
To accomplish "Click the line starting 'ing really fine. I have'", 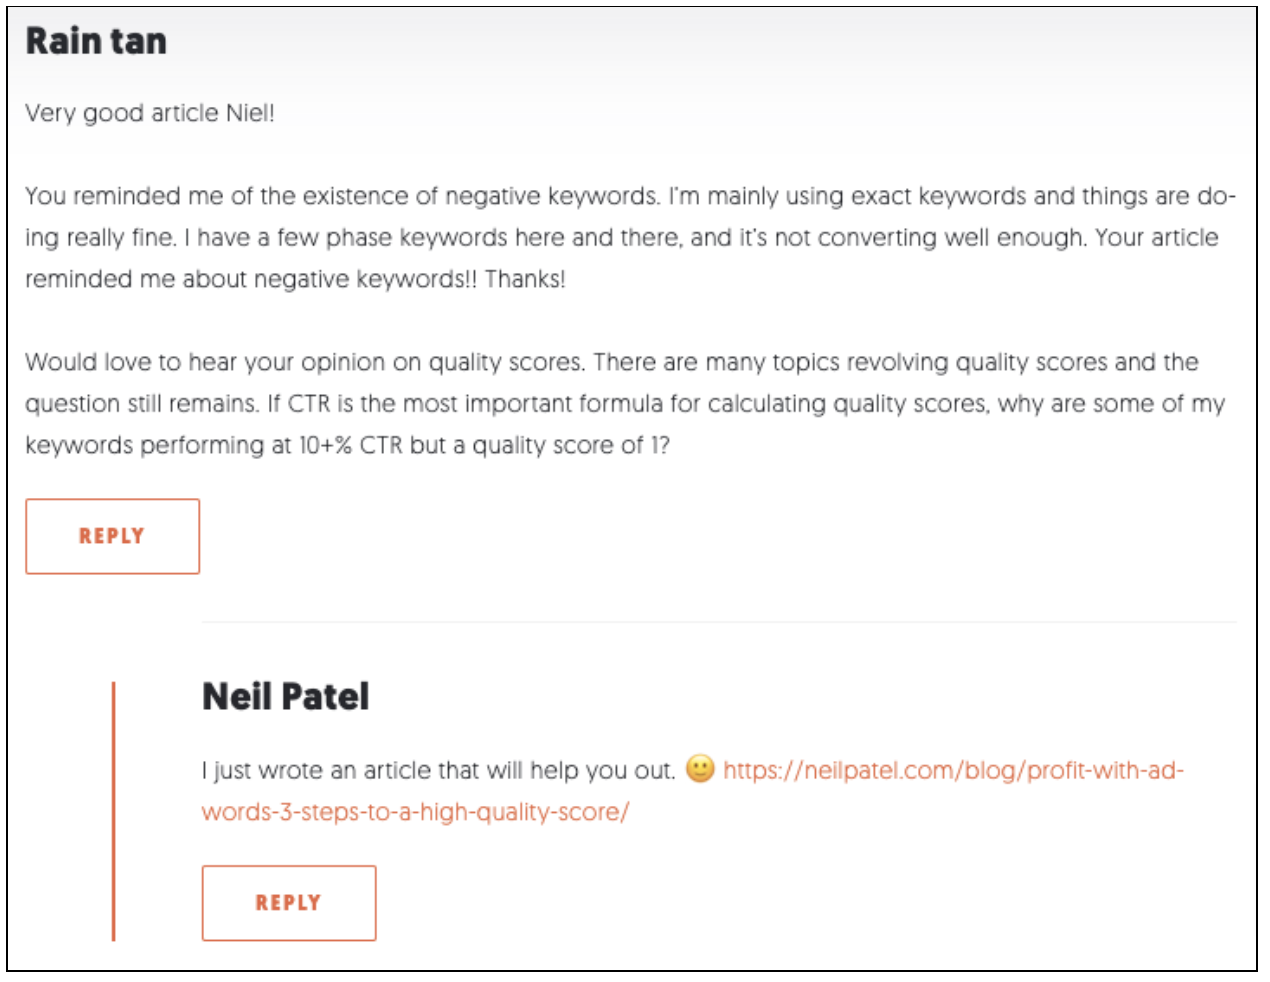I will tap(622, 238).
